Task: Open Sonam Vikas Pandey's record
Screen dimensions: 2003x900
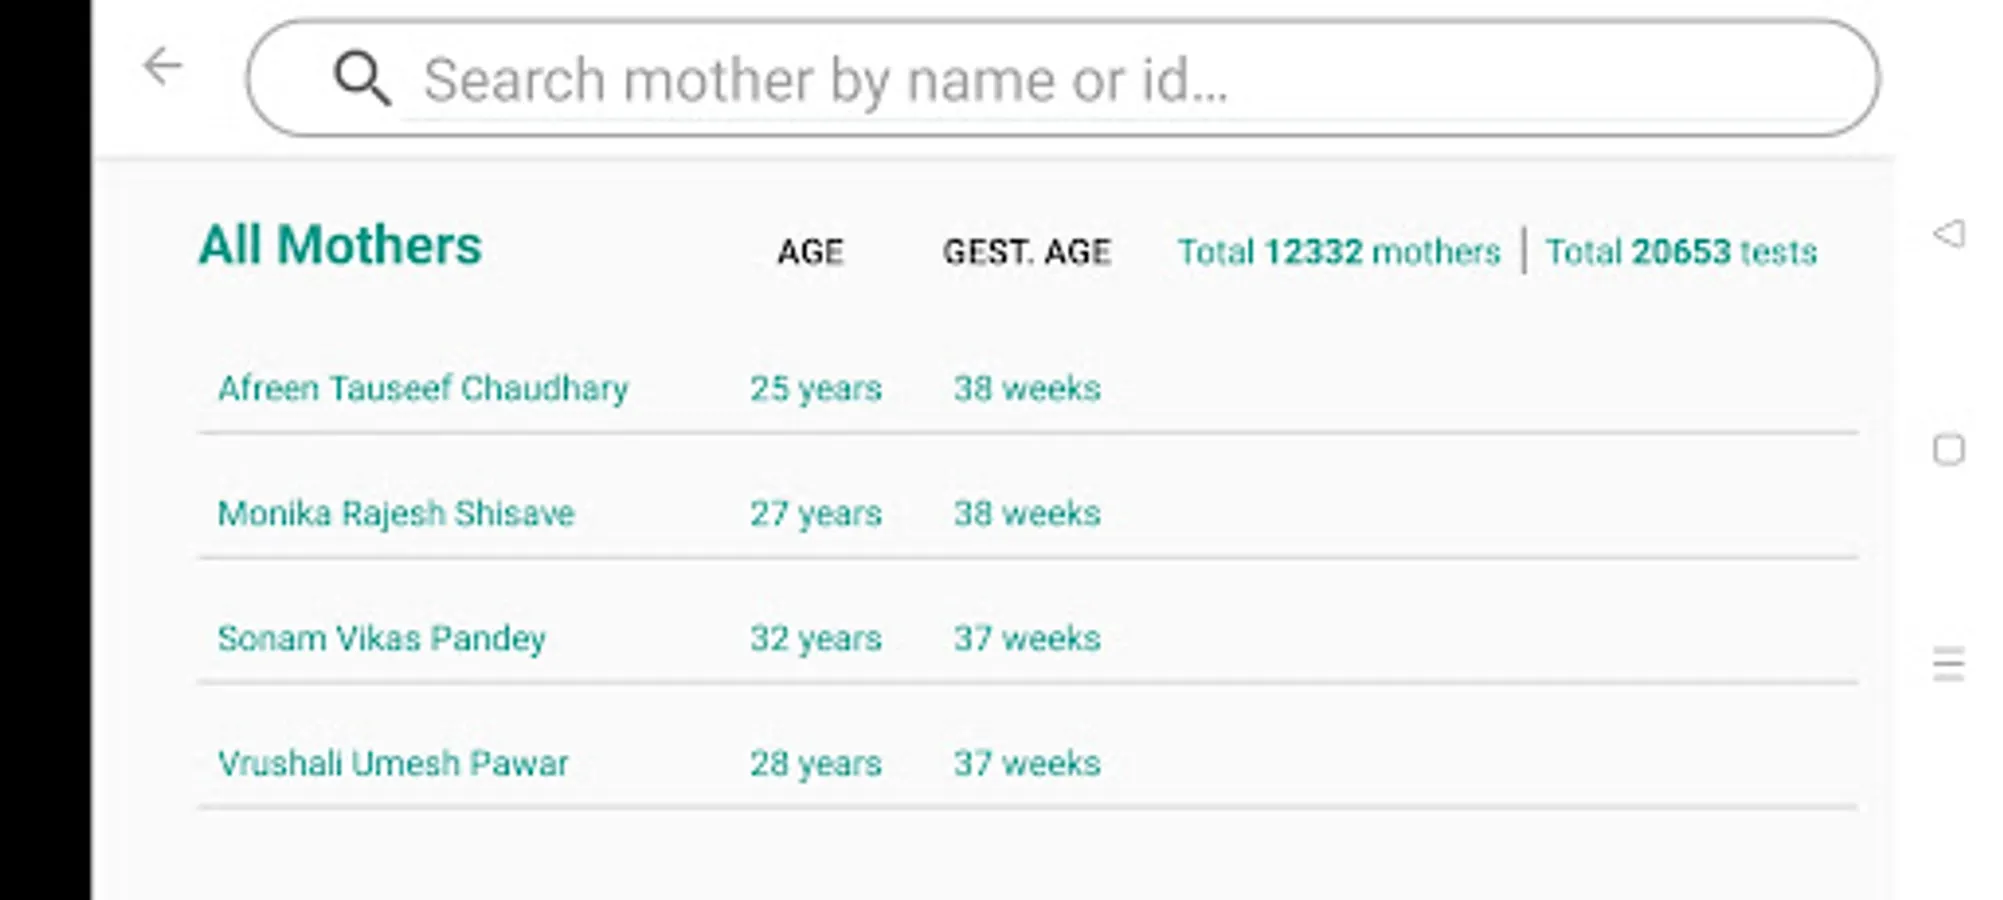Action: click(x=382, y=638)
